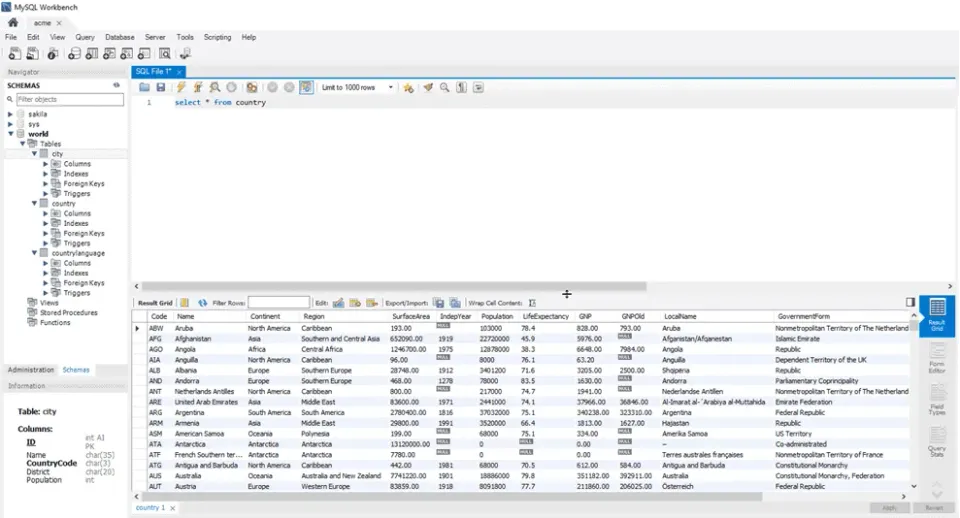Image resolution: width=960 pixels, height=518 pixels.
Task: Click Export recordset to file icon
Action: tap(438, 303)
